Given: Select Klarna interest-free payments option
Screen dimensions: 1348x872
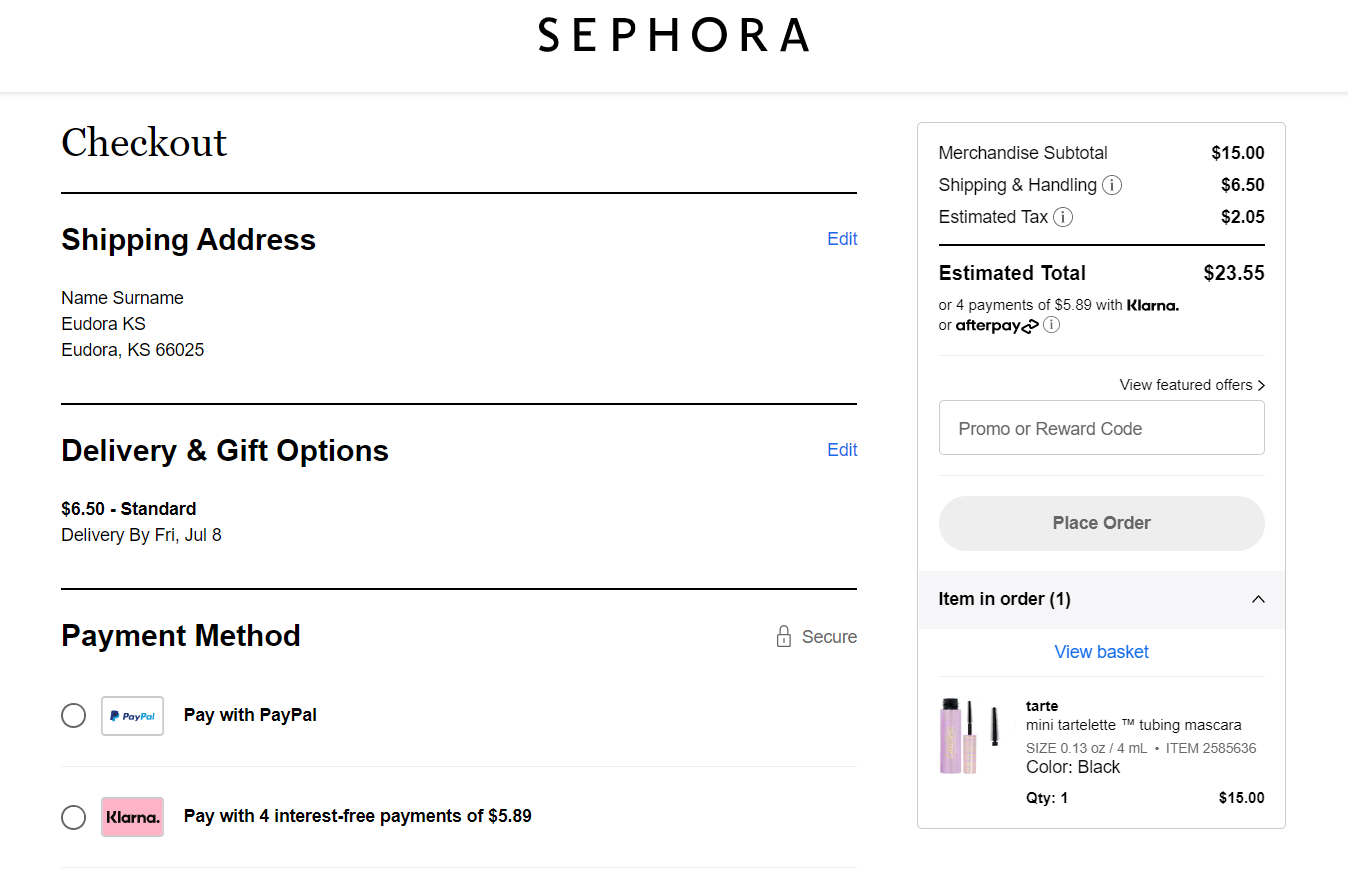Looking at the screenshot, I should coord(355,816).
